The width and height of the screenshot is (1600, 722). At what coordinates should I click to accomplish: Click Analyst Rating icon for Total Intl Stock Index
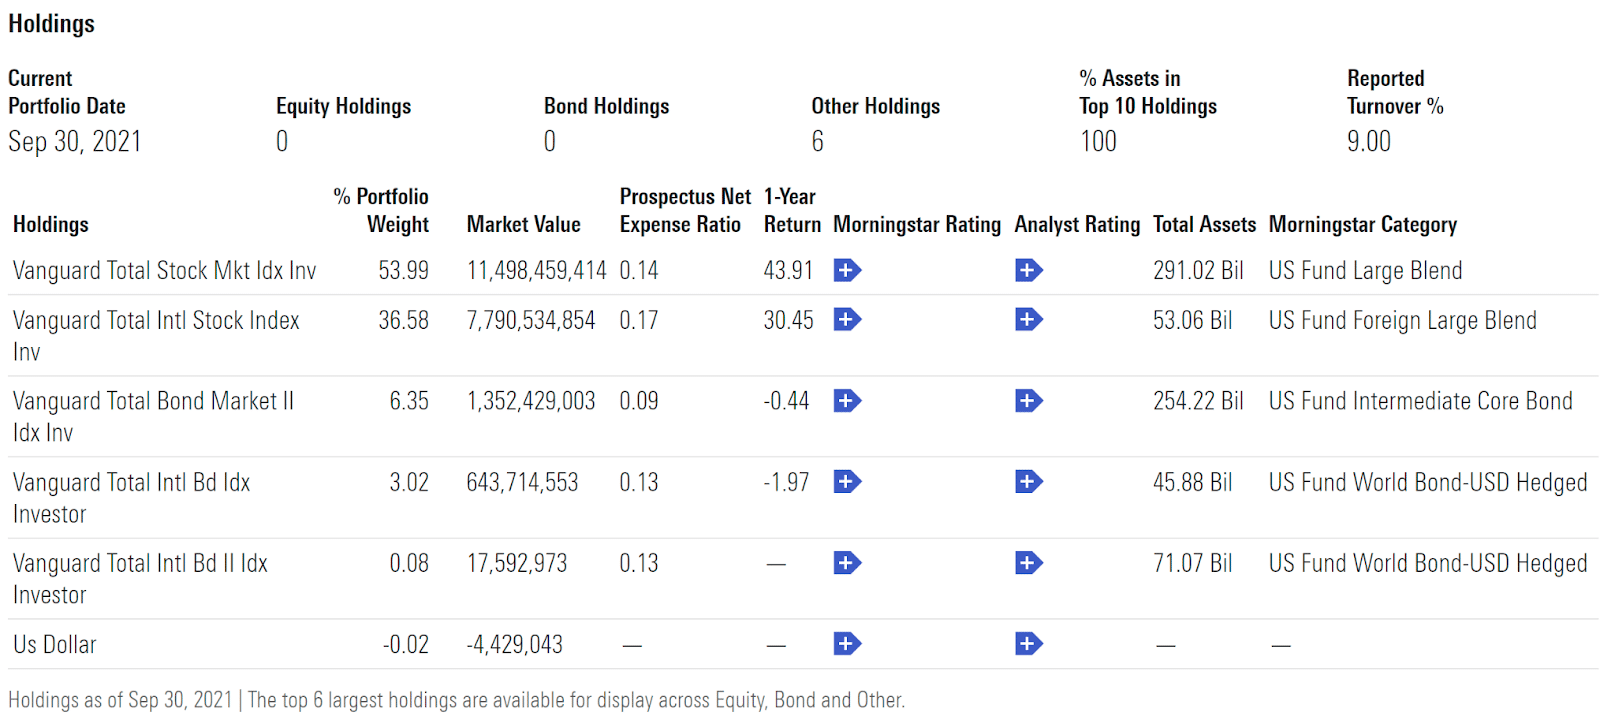pos(1028,319)
